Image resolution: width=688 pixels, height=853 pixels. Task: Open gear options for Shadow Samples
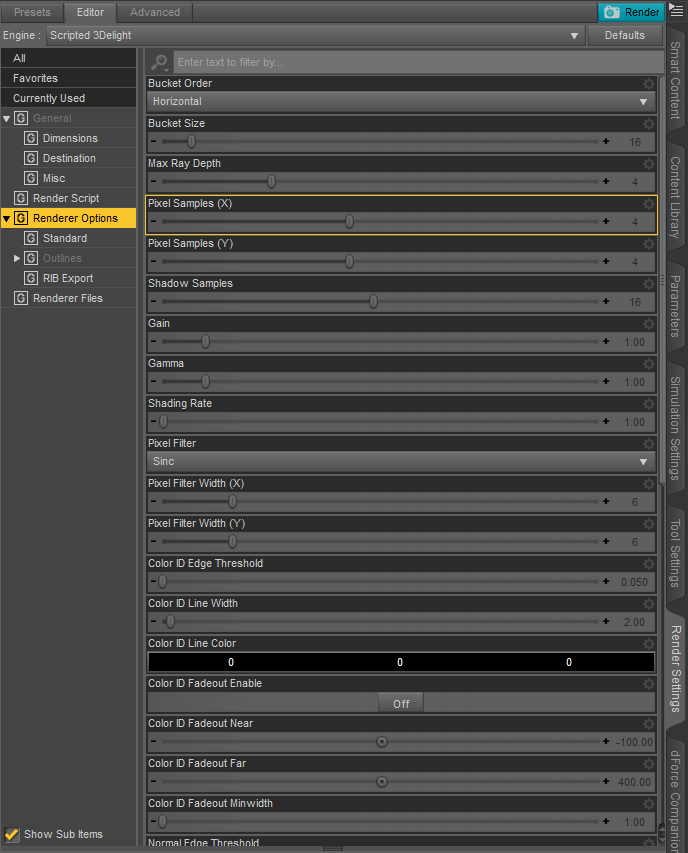[648, 284]
